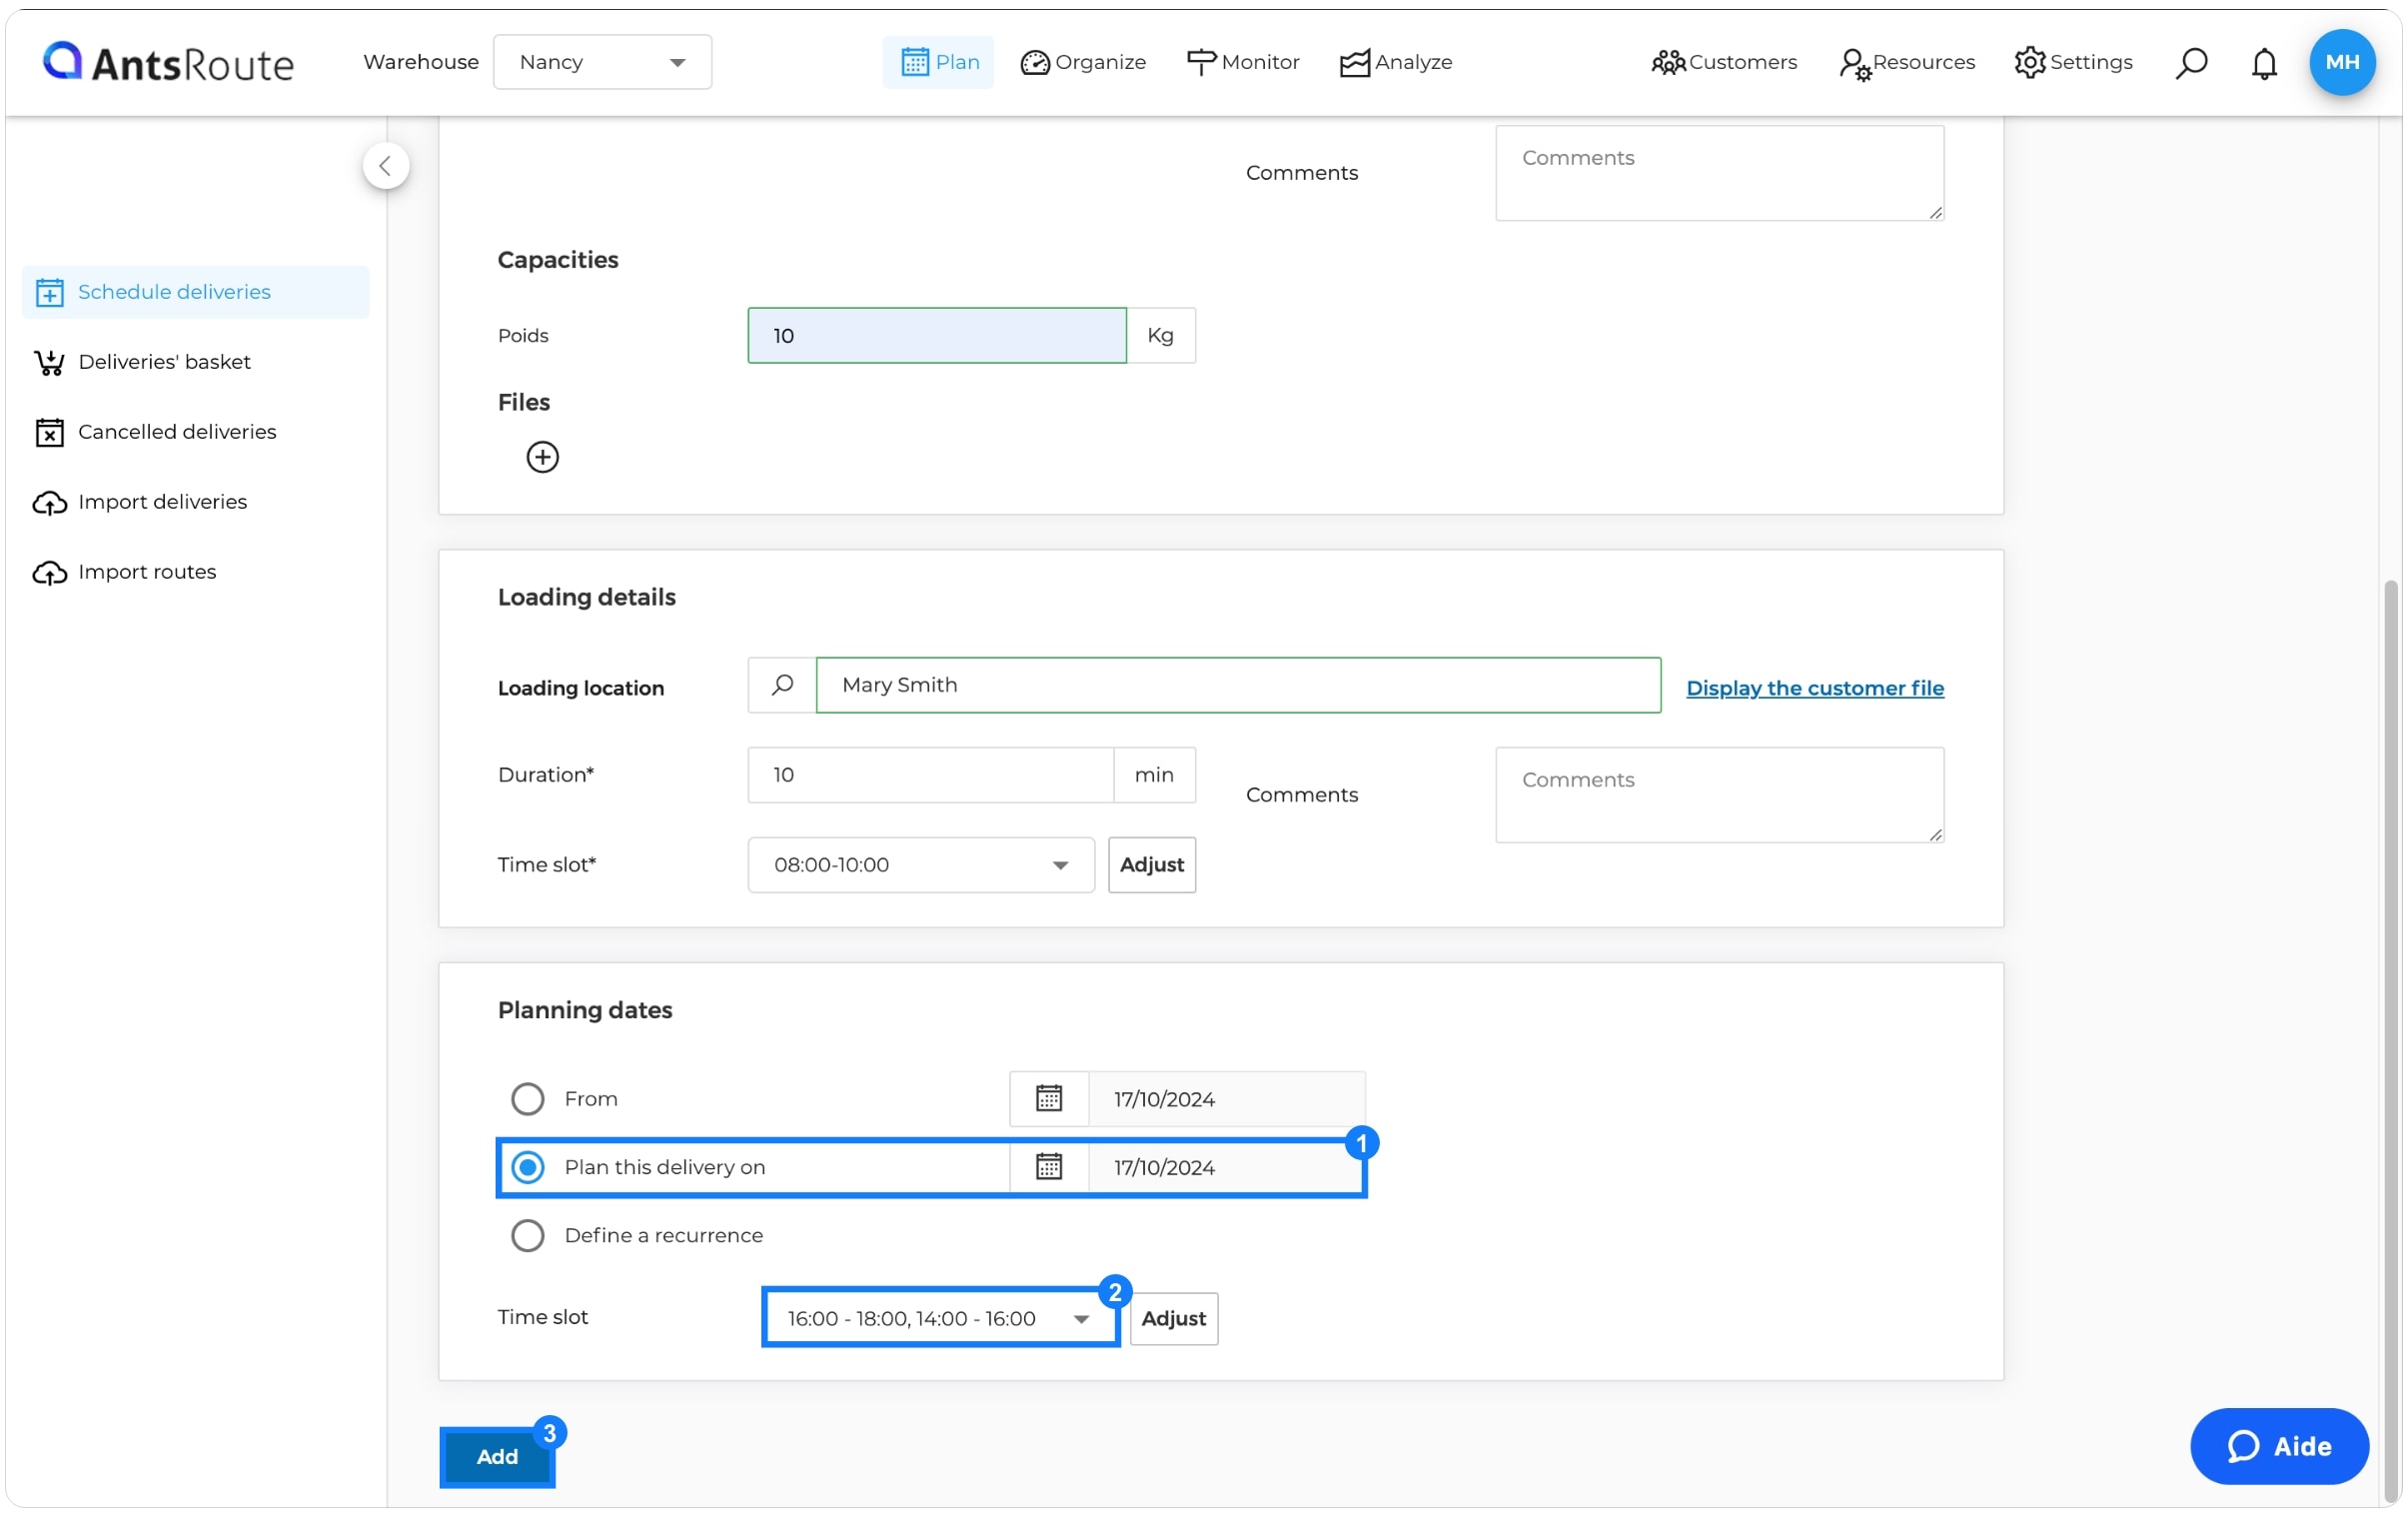Open calendar icon for Plan this delivery on
The width and height of the screenshot is (2408, 1516).
[1048, 1167]
